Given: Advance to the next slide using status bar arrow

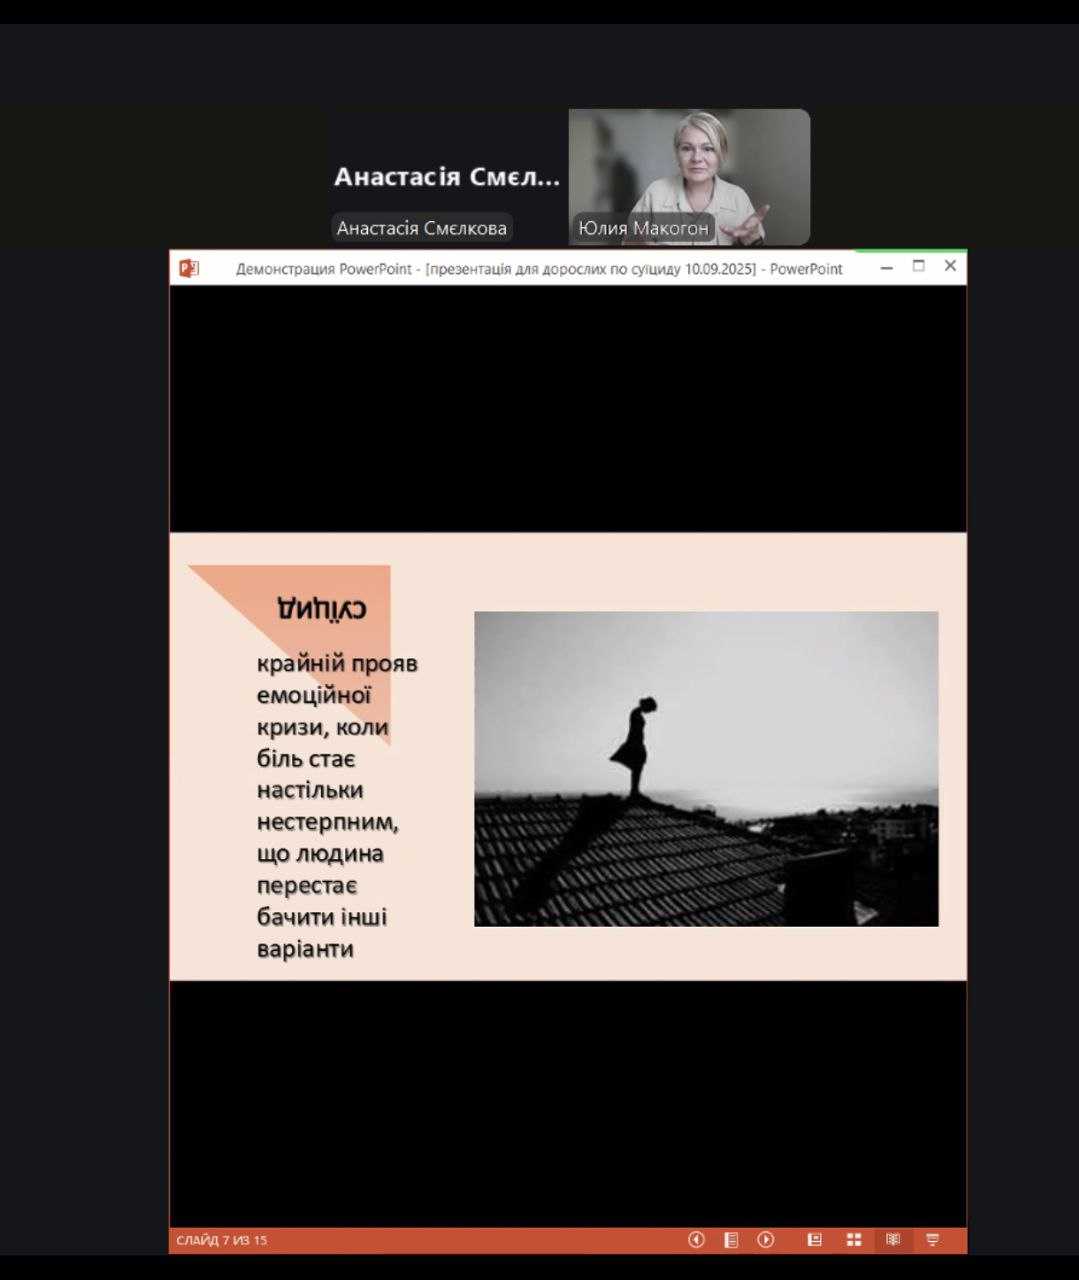Looking at the screenshot, I should [x=766, y=1240].
